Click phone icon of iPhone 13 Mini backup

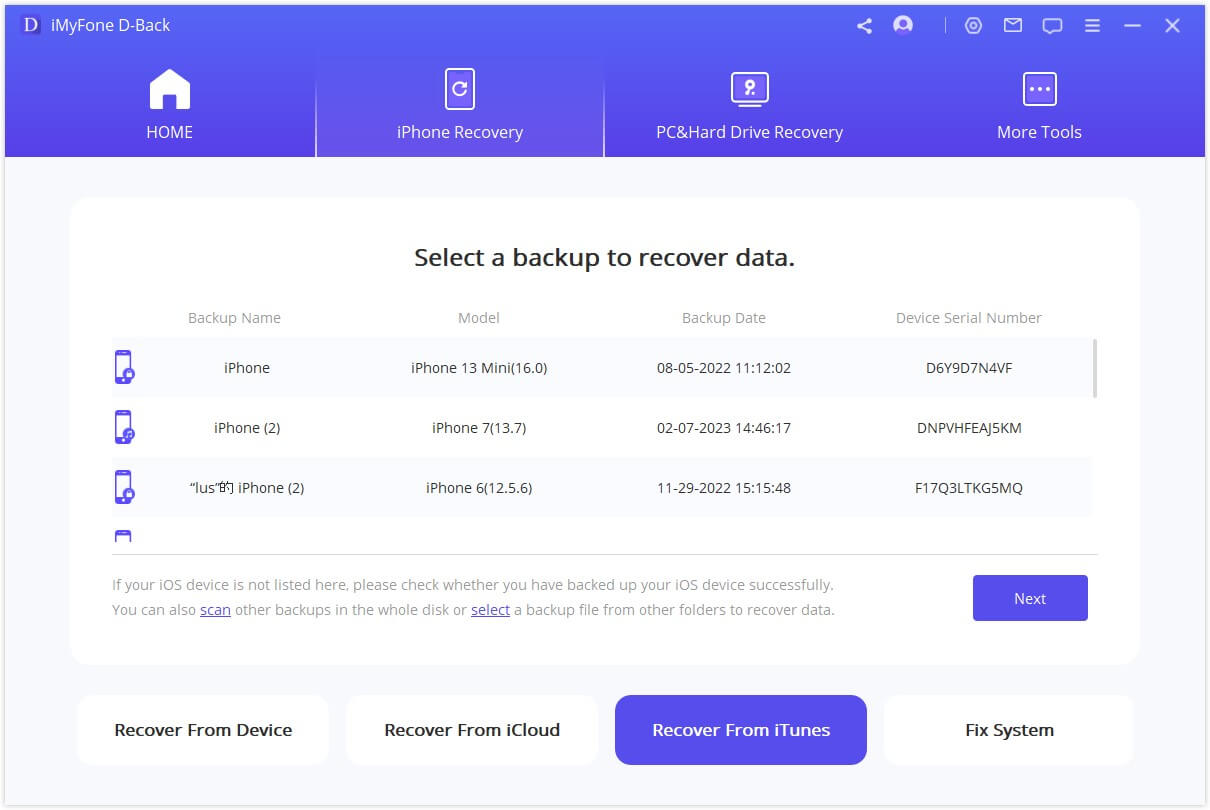[x=124, y=368]
